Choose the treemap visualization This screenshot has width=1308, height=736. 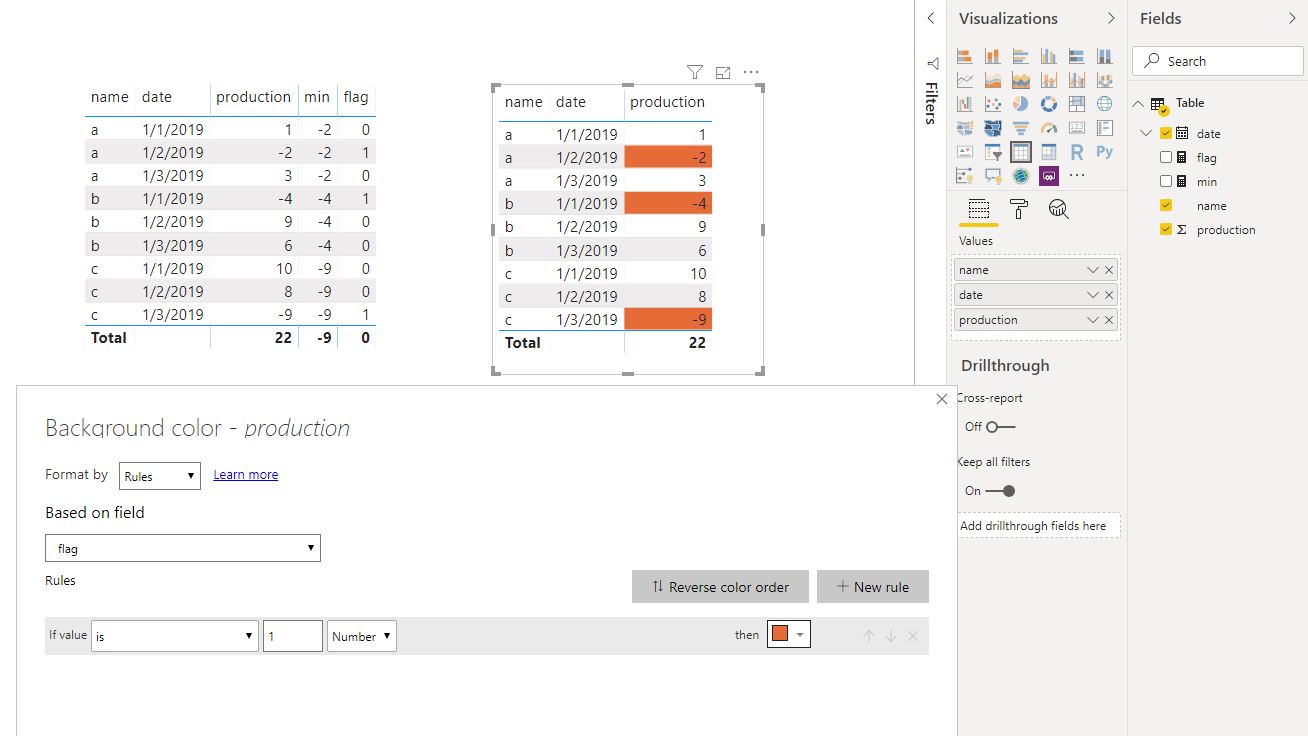1077,104
